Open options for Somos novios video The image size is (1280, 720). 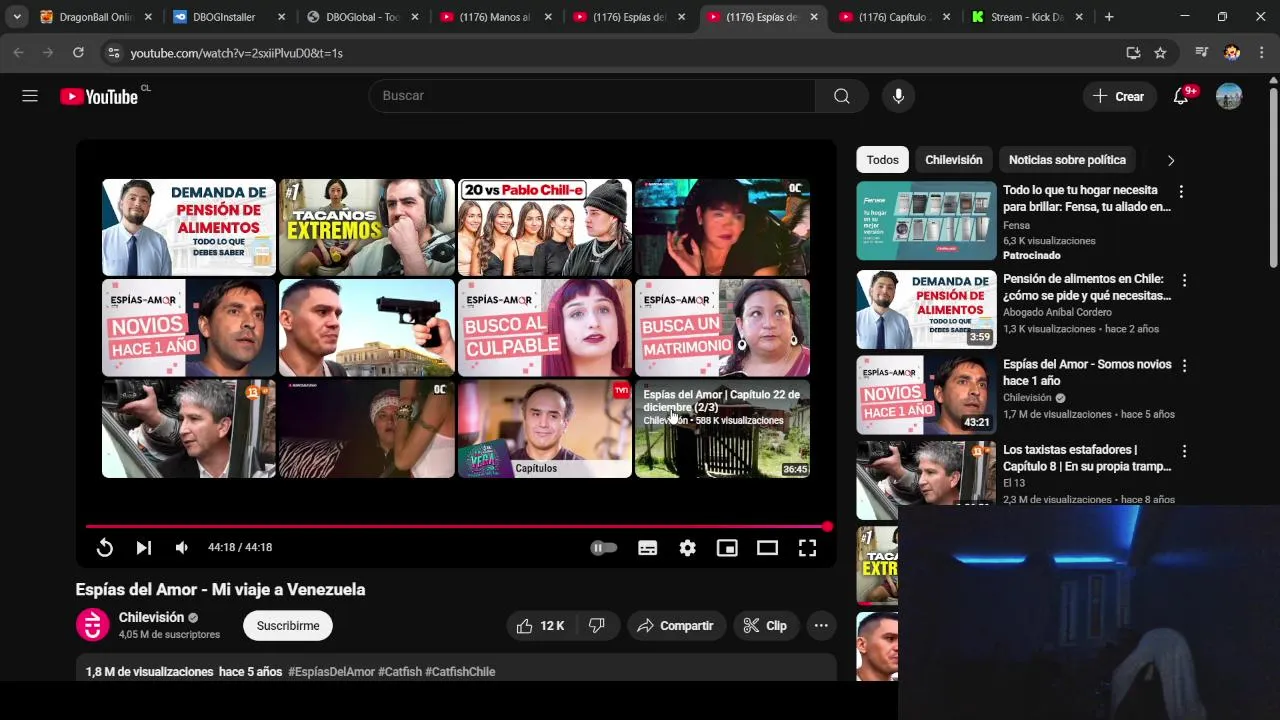point(1184,366)
